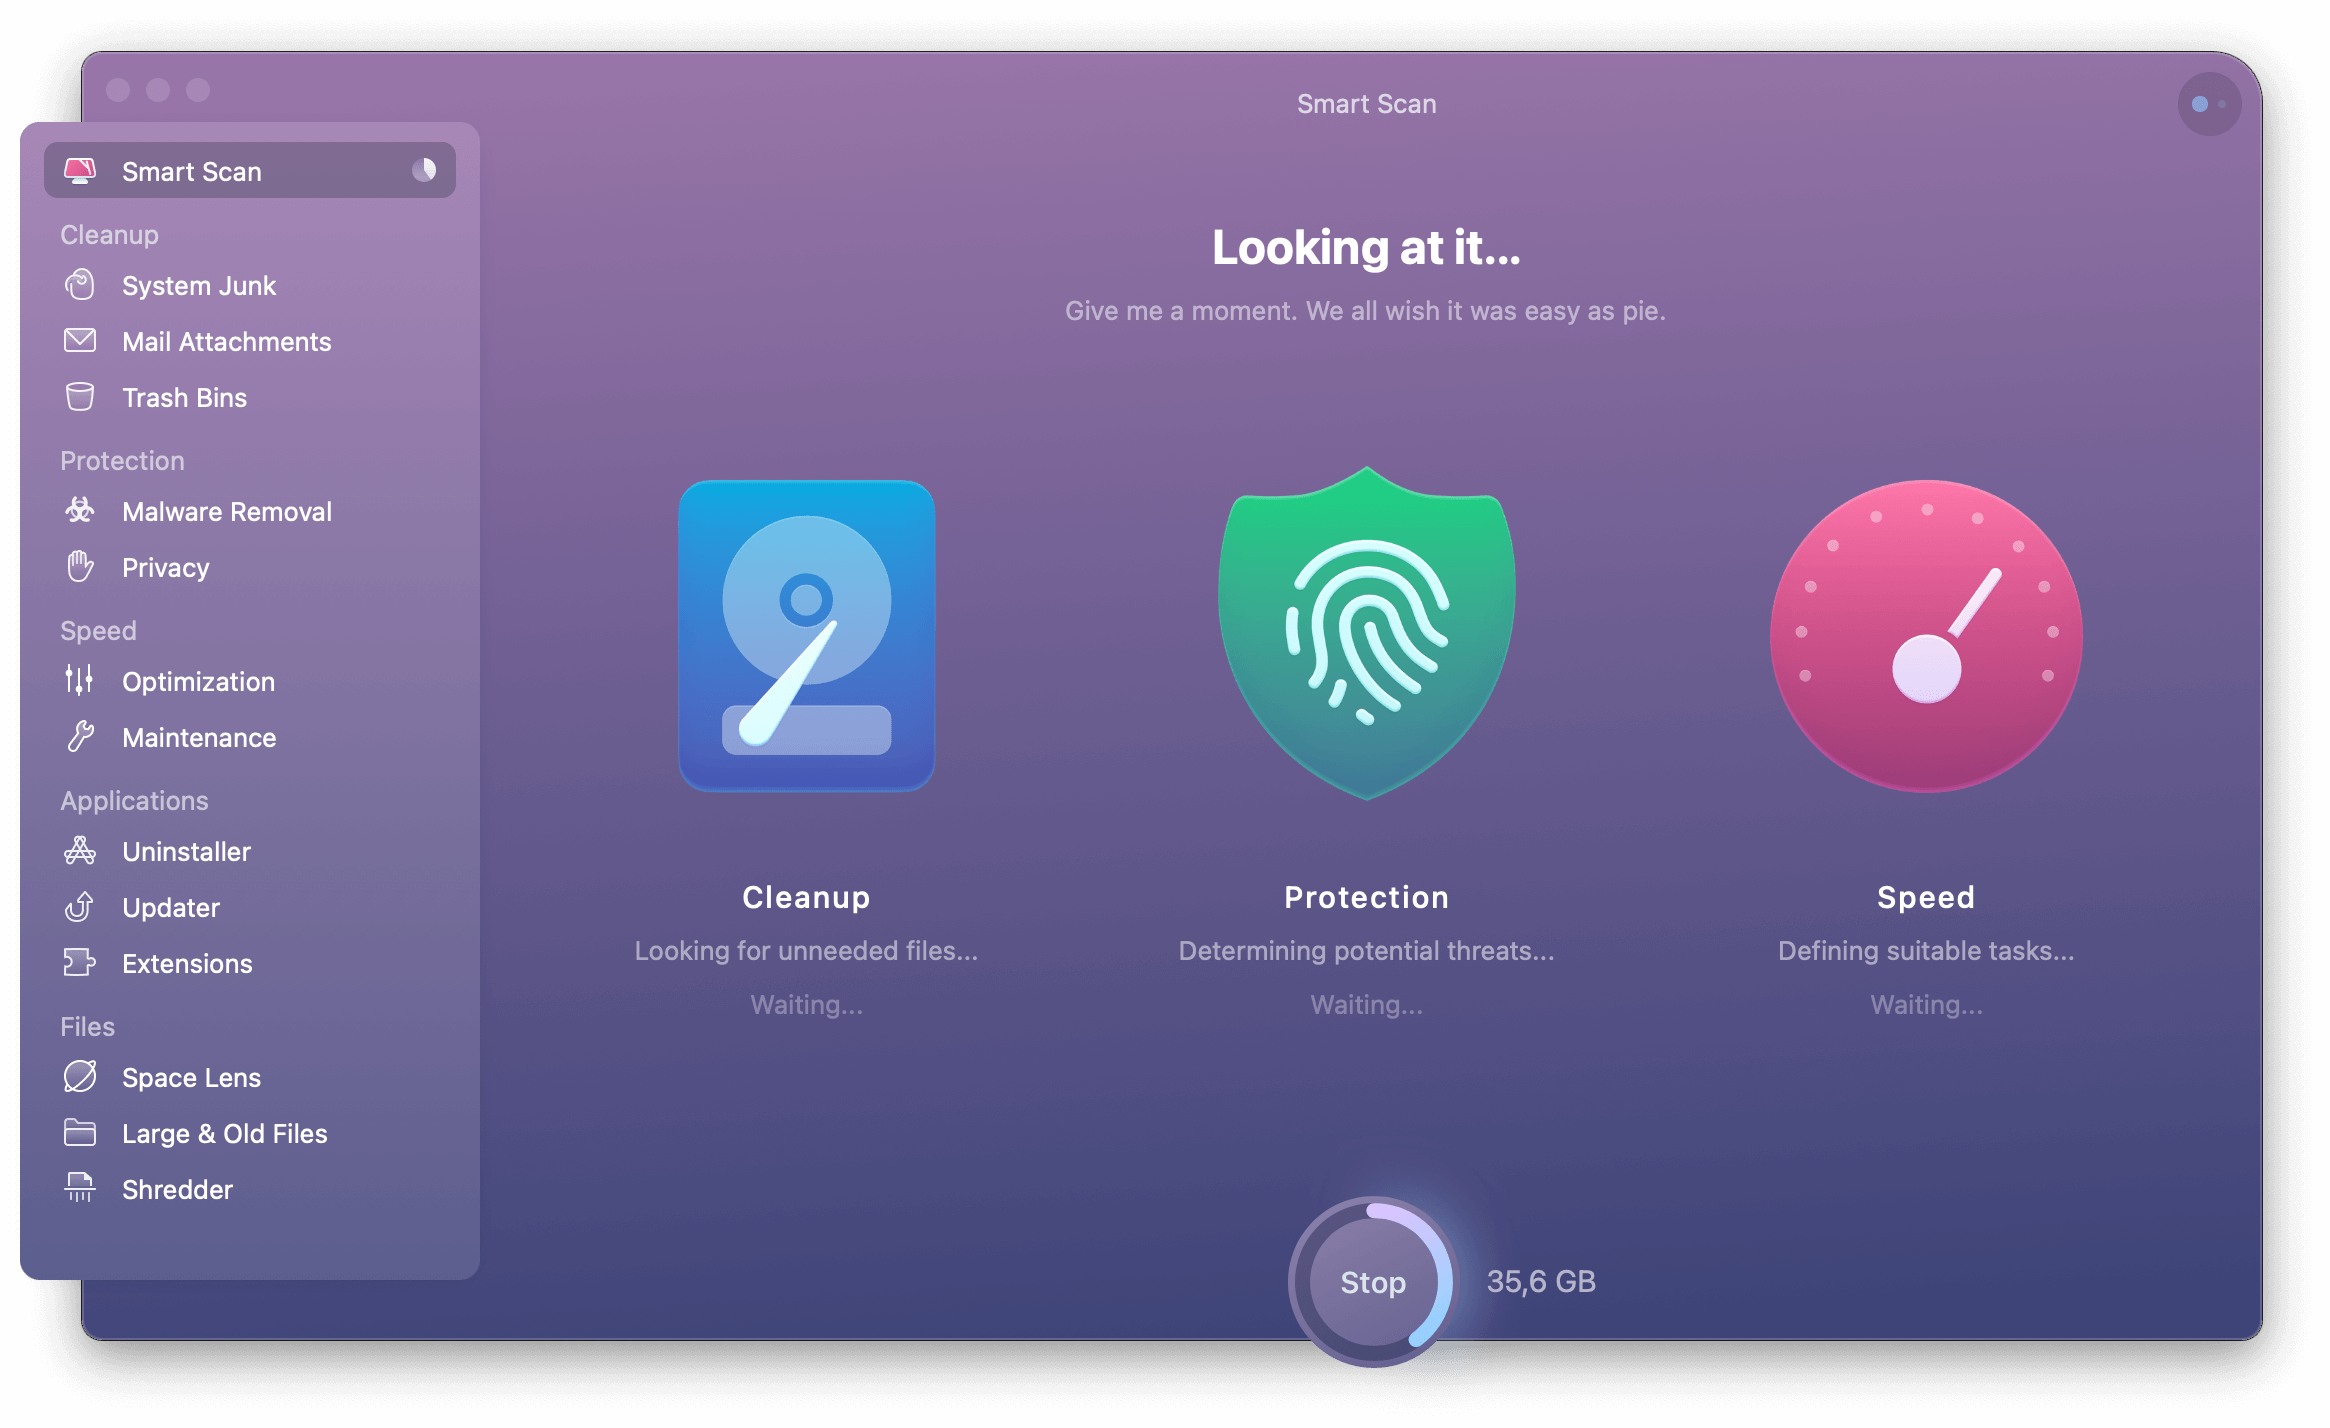Click the System Junk icon
This screenshot has width=2330, height=1428.
coord(80,285)
